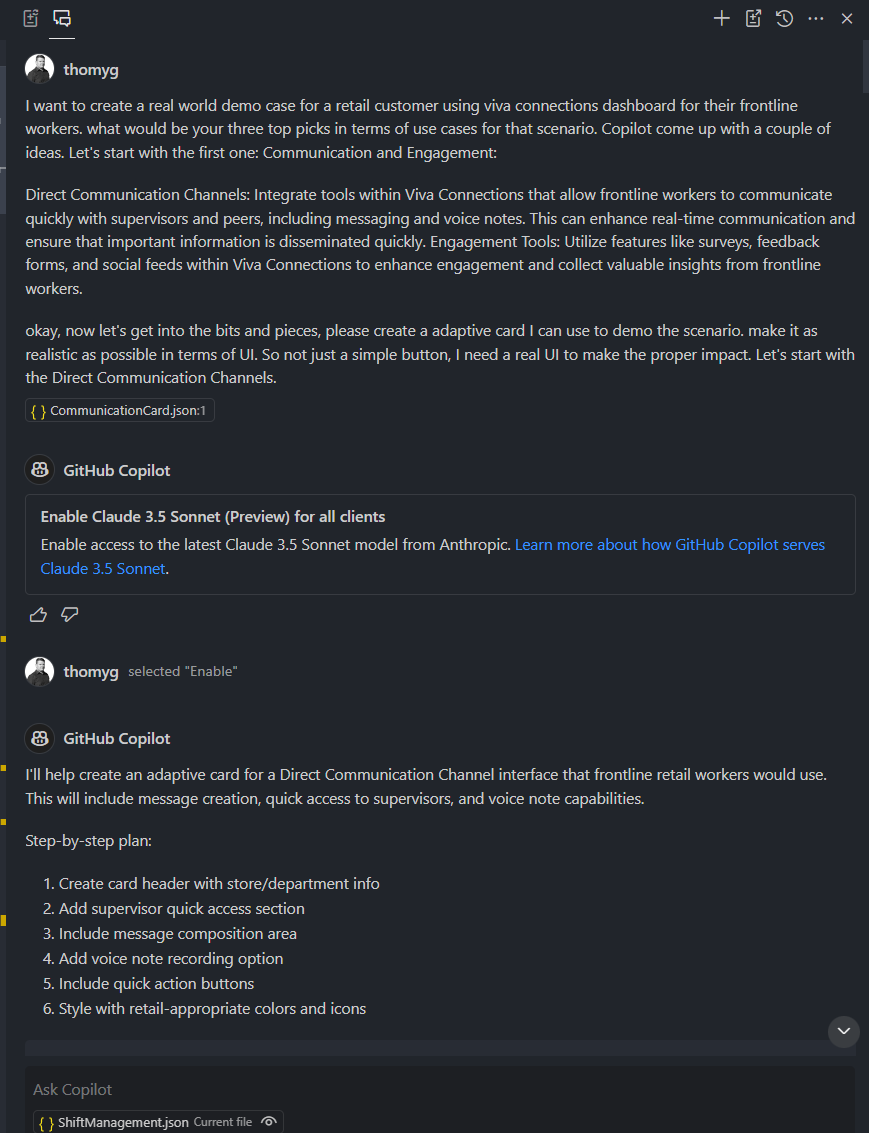The image size is (869, 1133).
Task: Jump to bottom with down chevron button
Action: [844, 1031]
